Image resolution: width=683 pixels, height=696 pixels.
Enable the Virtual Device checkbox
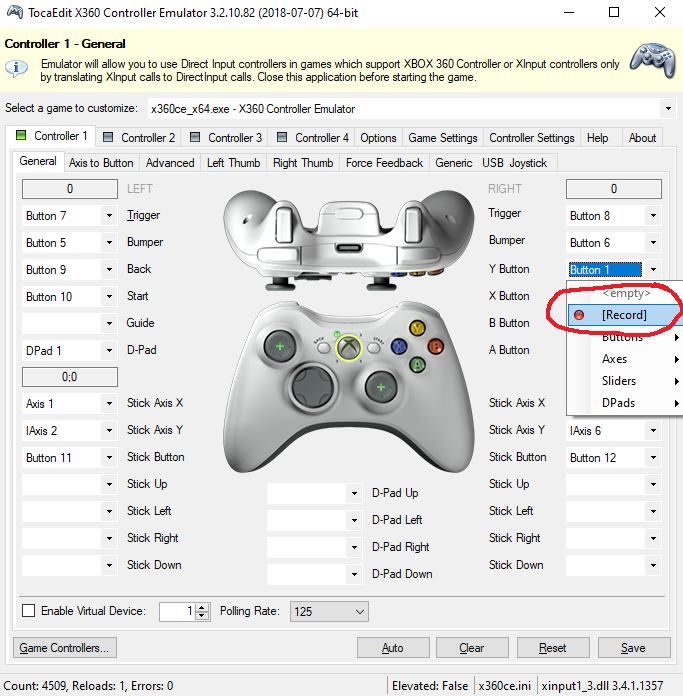pos(28,611)
